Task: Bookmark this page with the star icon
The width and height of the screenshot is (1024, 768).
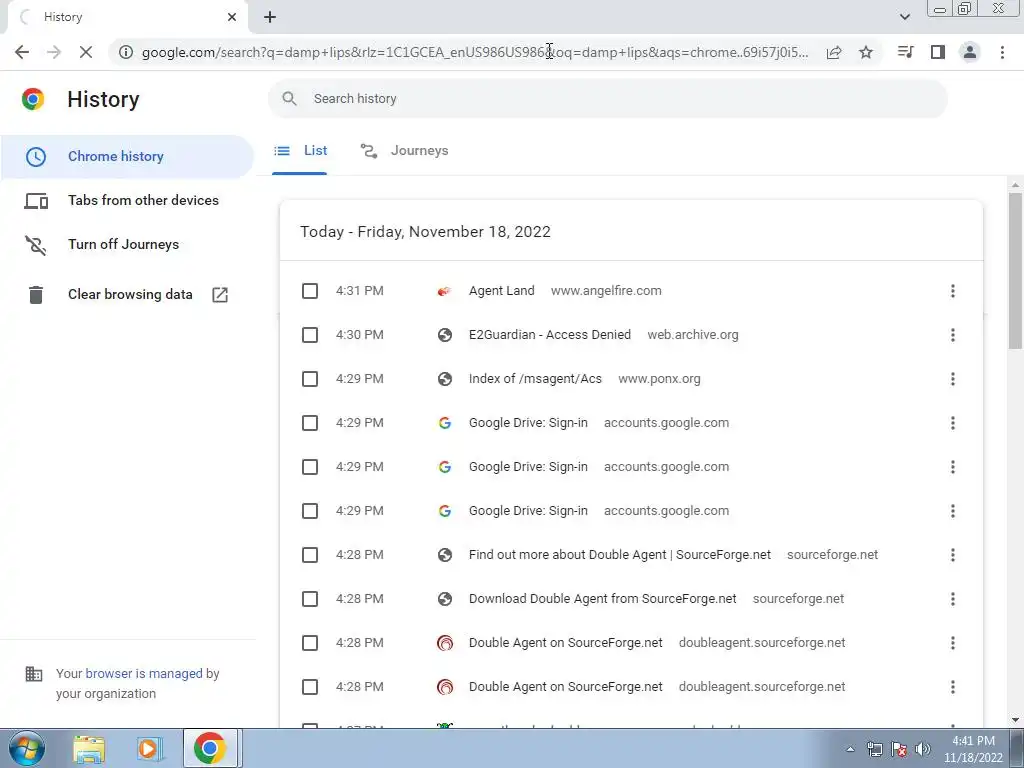Action: [866, 52]
